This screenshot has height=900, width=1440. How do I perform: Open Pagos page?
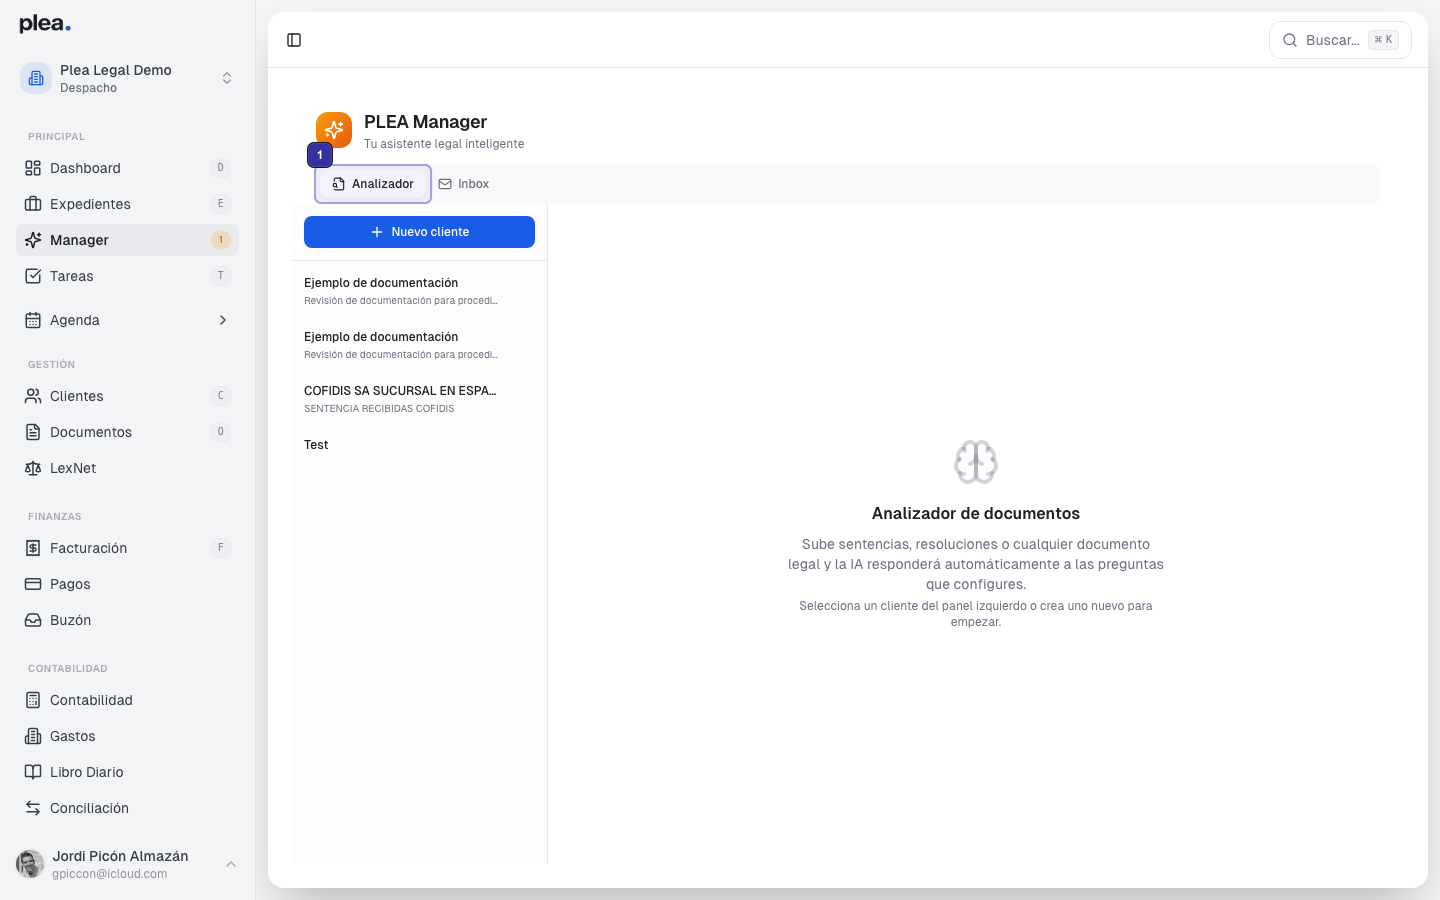tap(127, 584)
